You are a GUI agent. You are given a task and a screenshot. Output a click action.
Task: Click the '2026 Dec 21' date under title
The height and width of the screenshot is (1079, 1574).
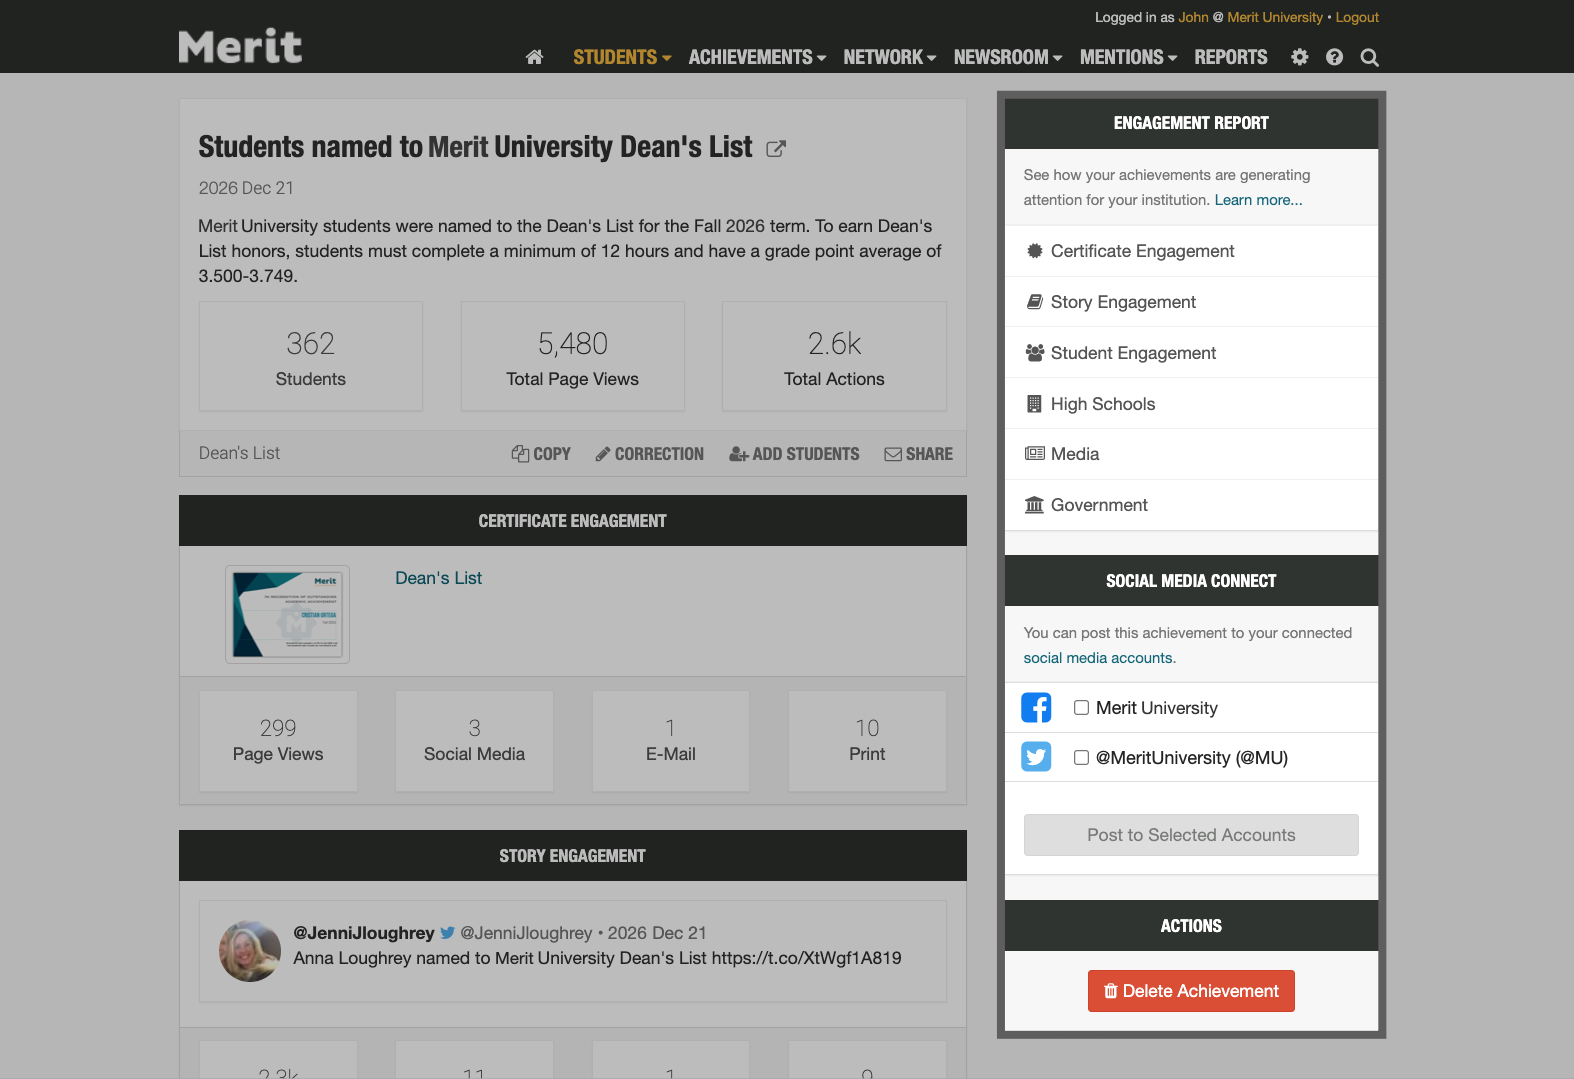[x=246, y=188]
